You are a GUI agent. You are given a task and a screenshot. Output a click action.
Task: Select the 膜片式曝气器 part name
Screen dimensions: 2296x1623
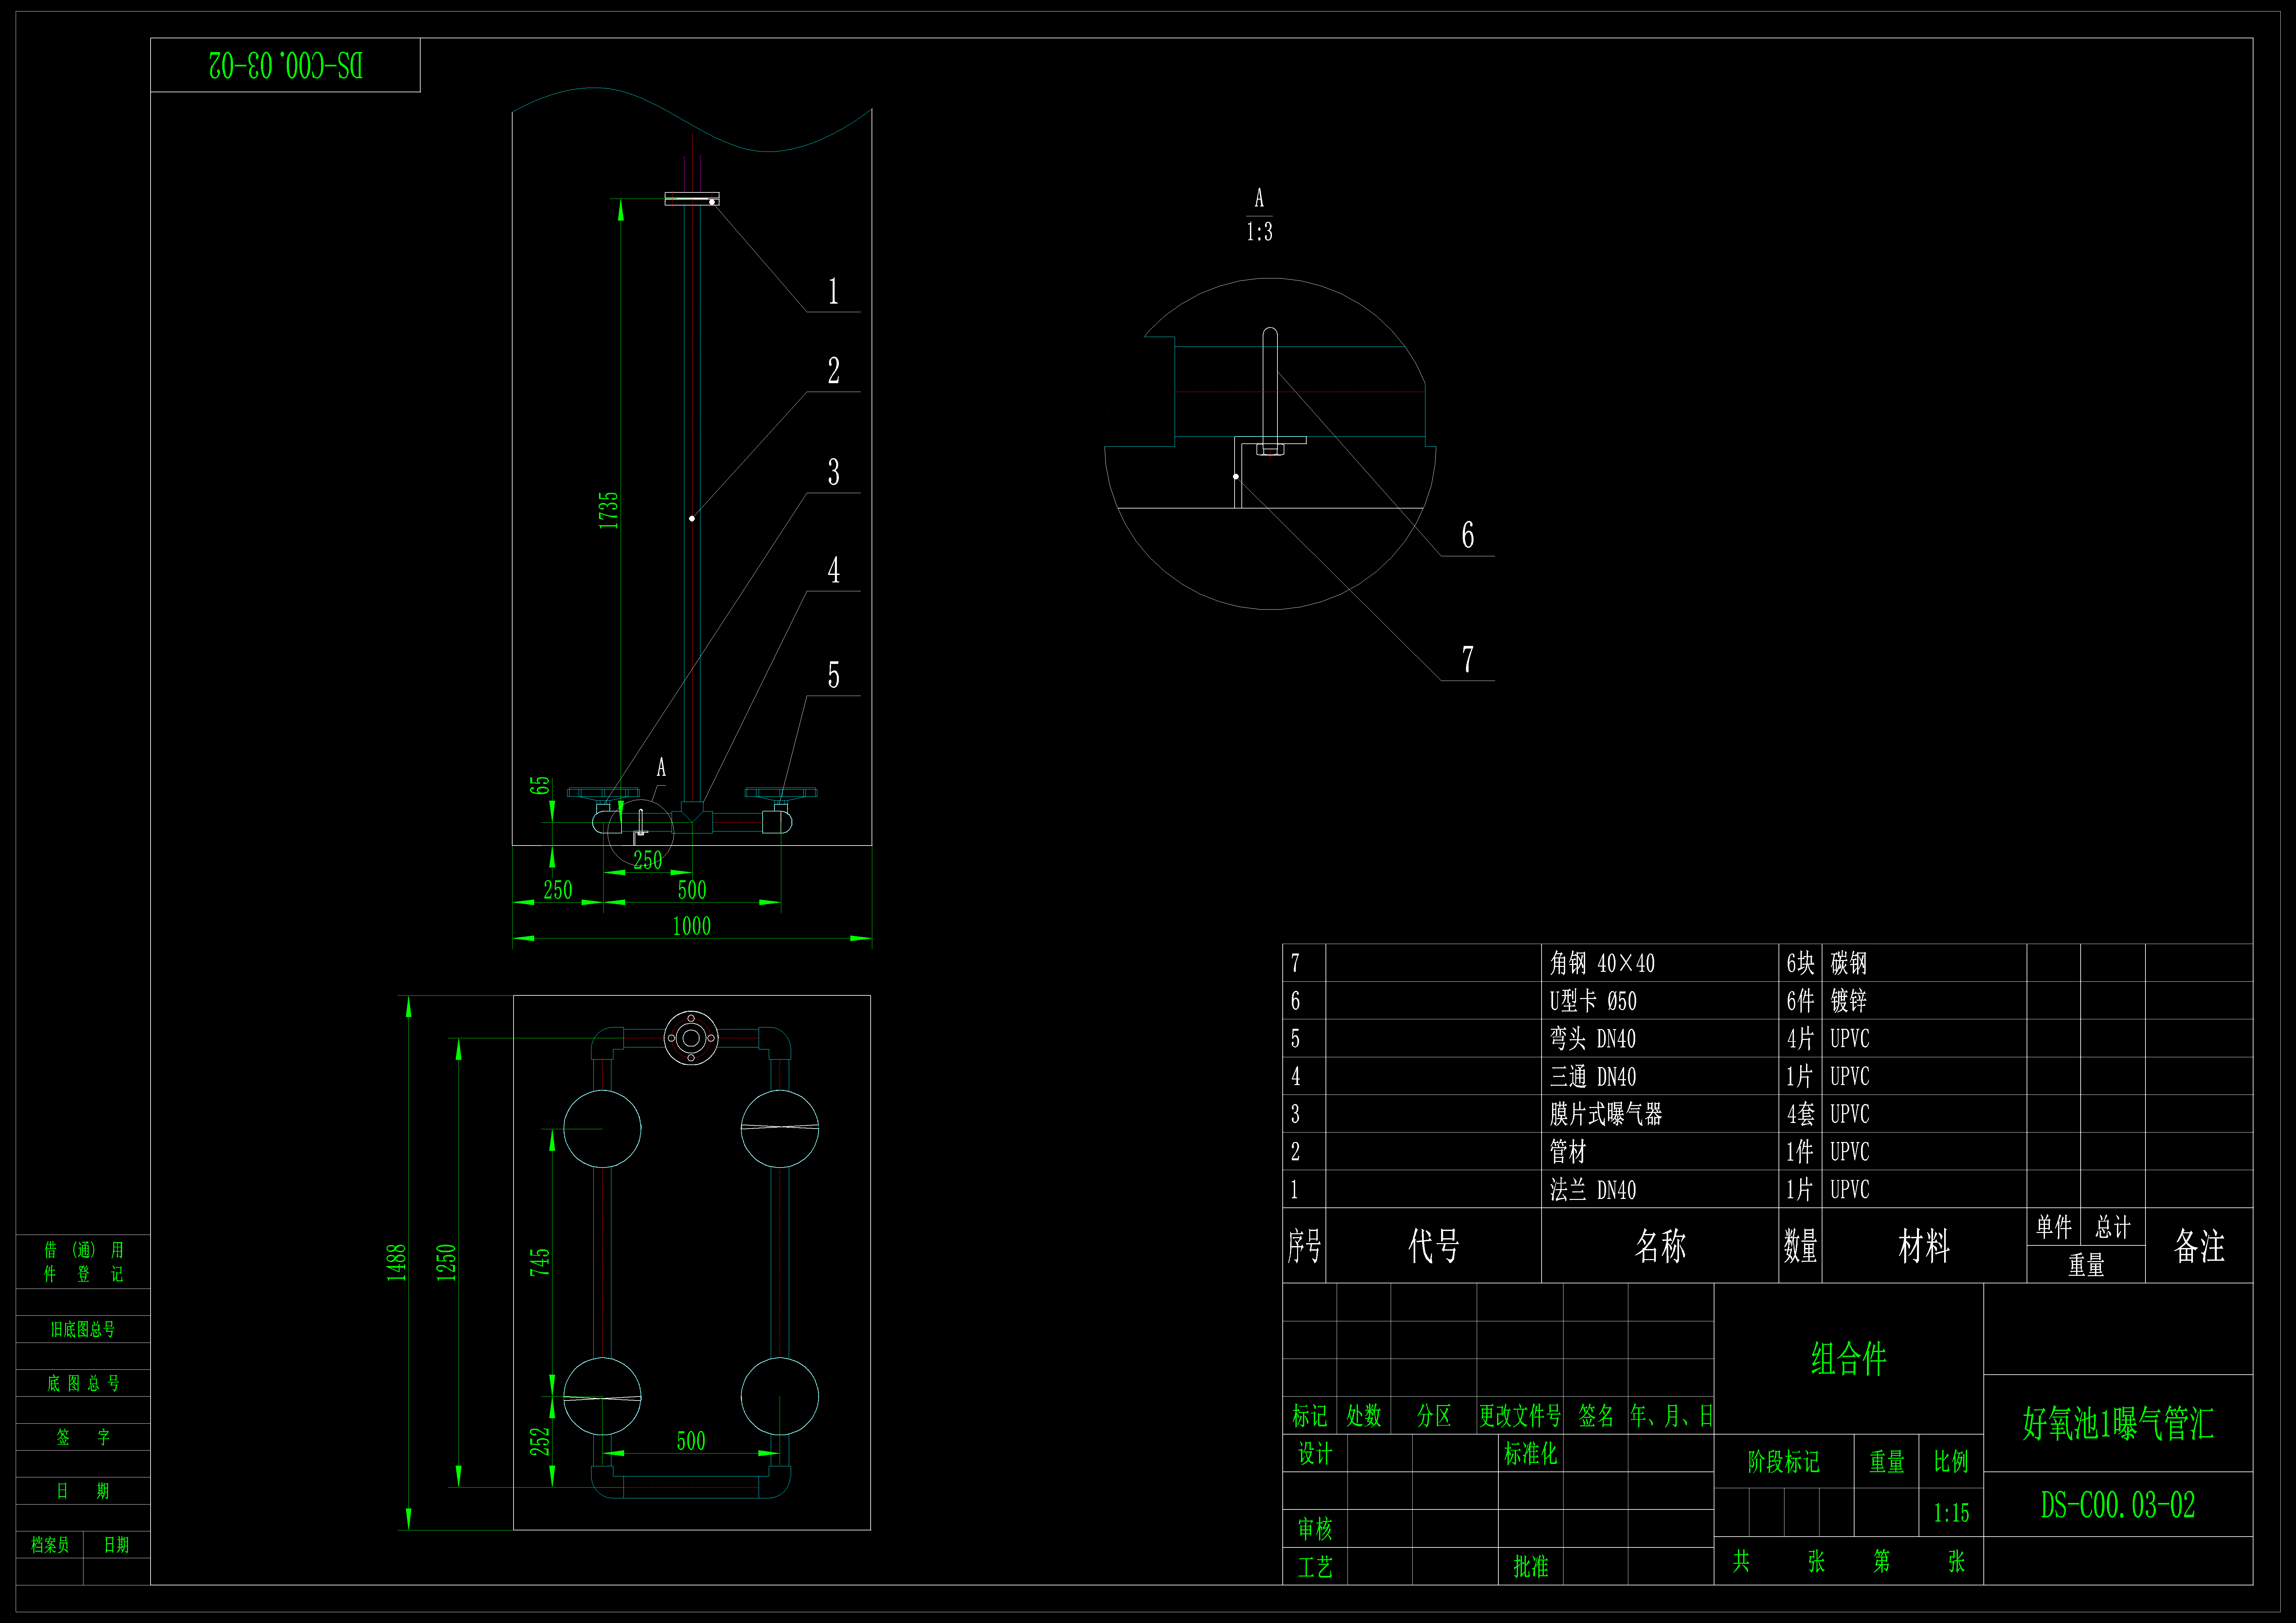(x=1606, y=1114)
